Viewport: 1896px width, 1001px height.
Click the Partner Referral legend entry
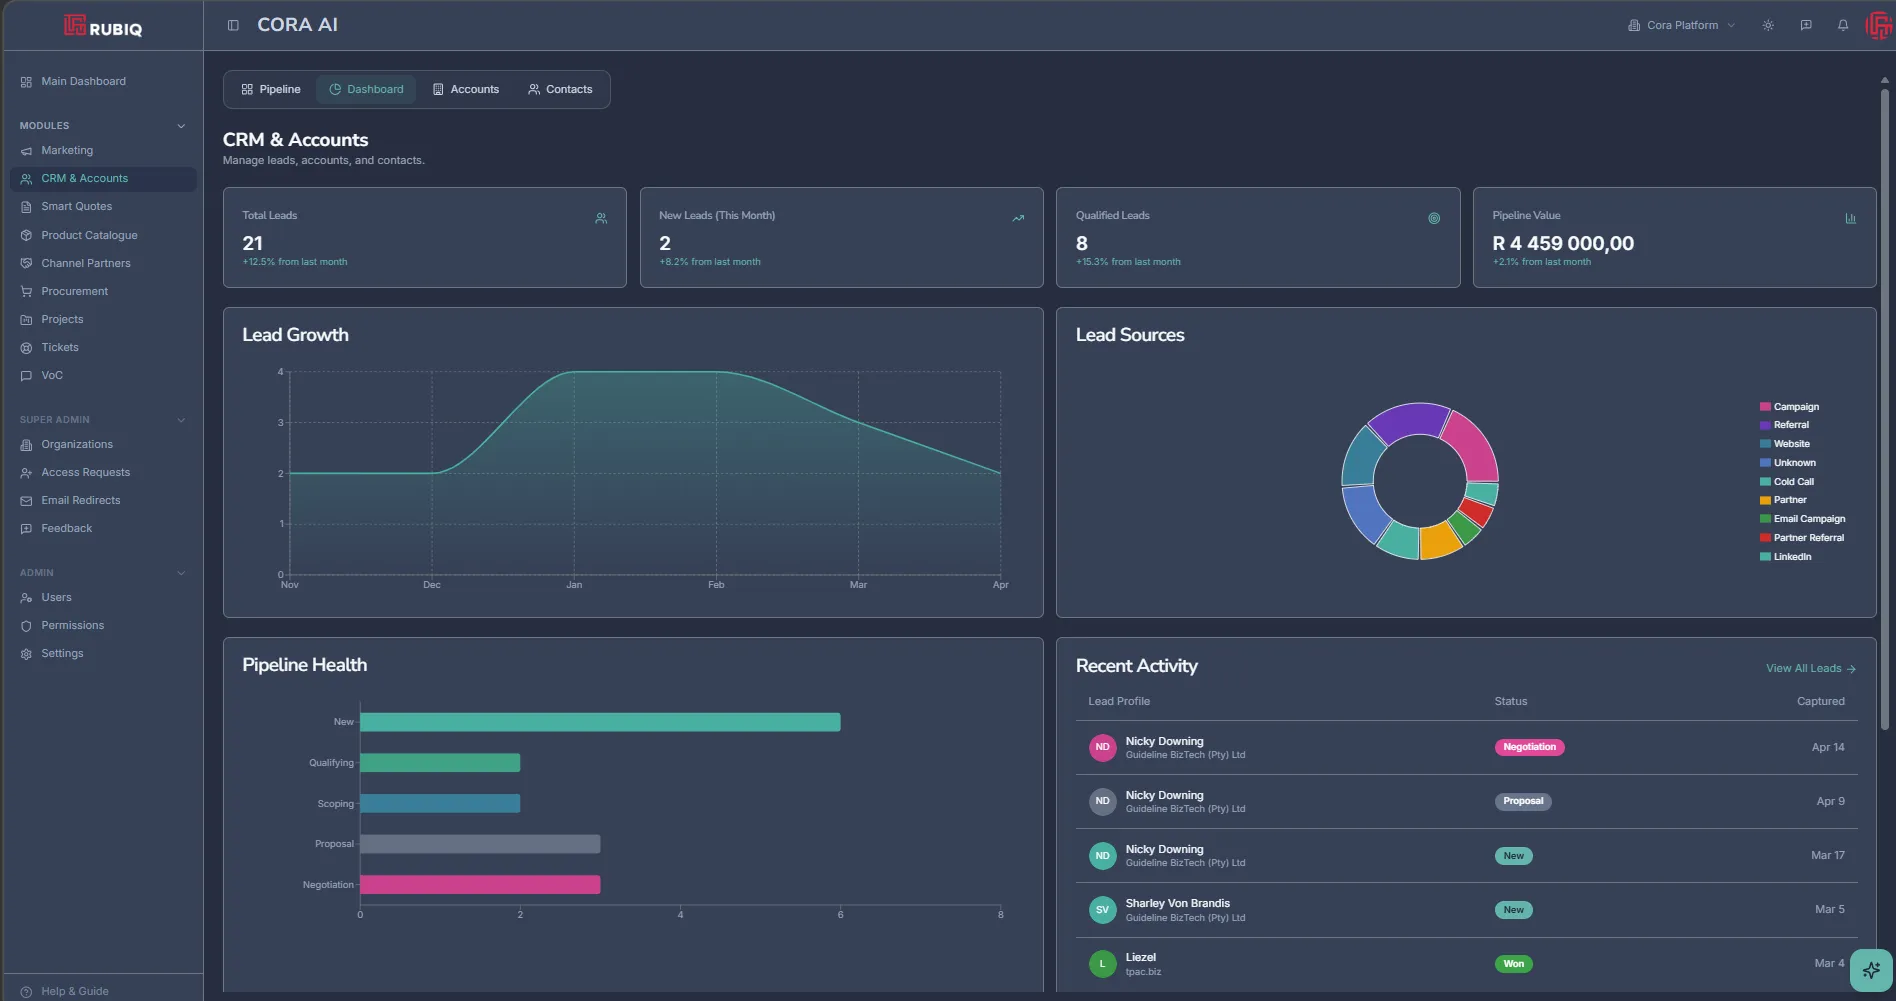pyautogui.click(x=1802, y=538)
